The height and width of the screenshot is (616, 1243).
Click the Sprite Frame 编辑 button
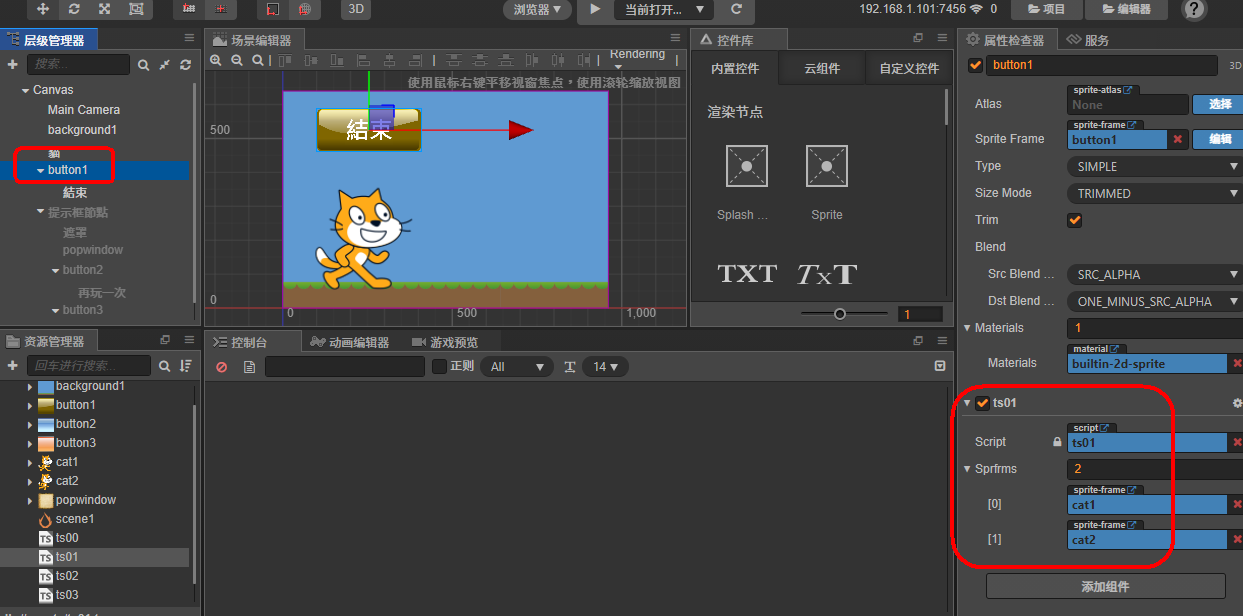1220,139
